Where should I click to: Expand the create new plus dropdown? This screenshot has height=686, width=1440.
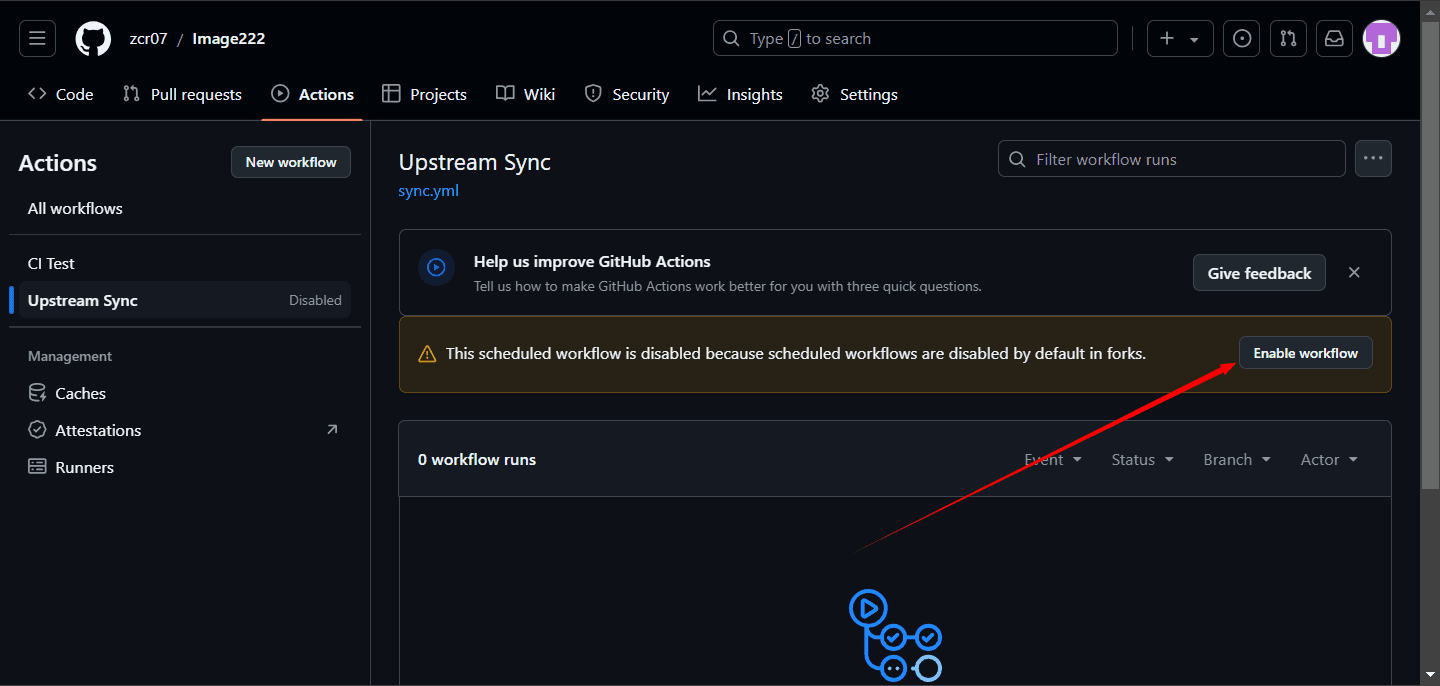pyautogui.click(x=1180, y=39)
